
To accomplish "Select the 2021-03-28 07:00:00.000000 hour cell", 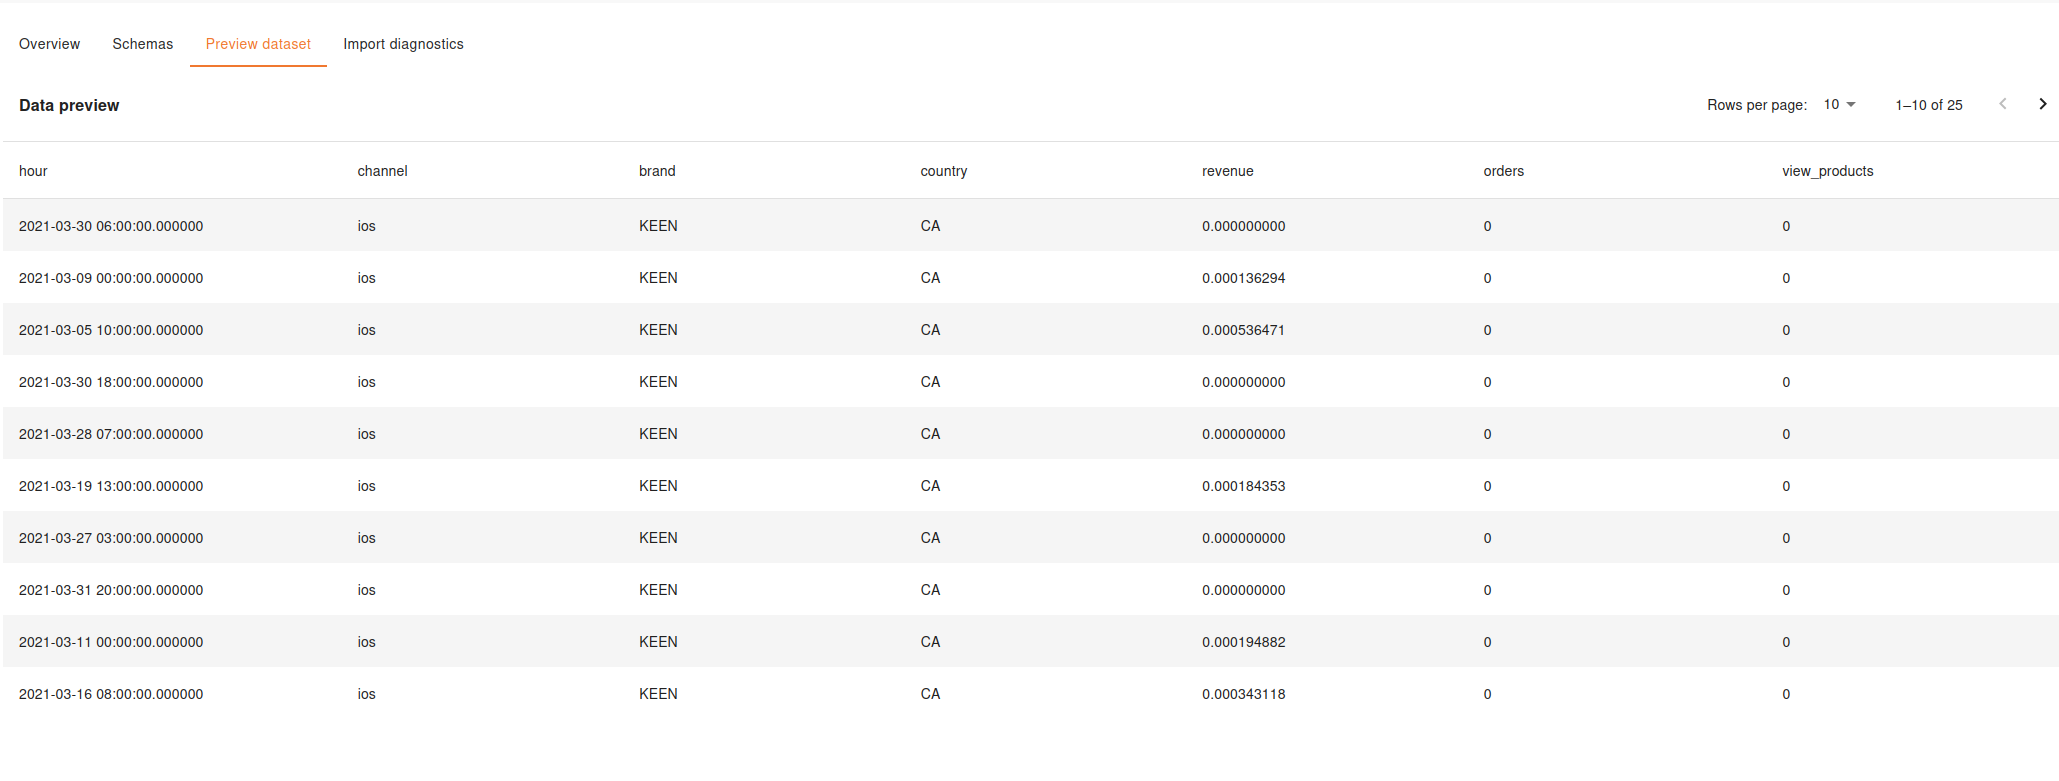I will (111, 434).
